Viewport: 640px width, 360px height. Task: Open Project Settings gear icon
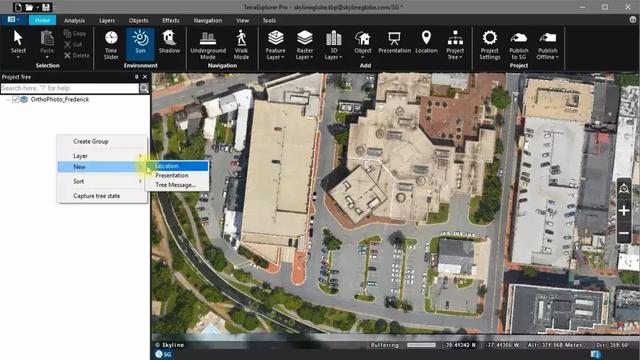coord(489,45)
